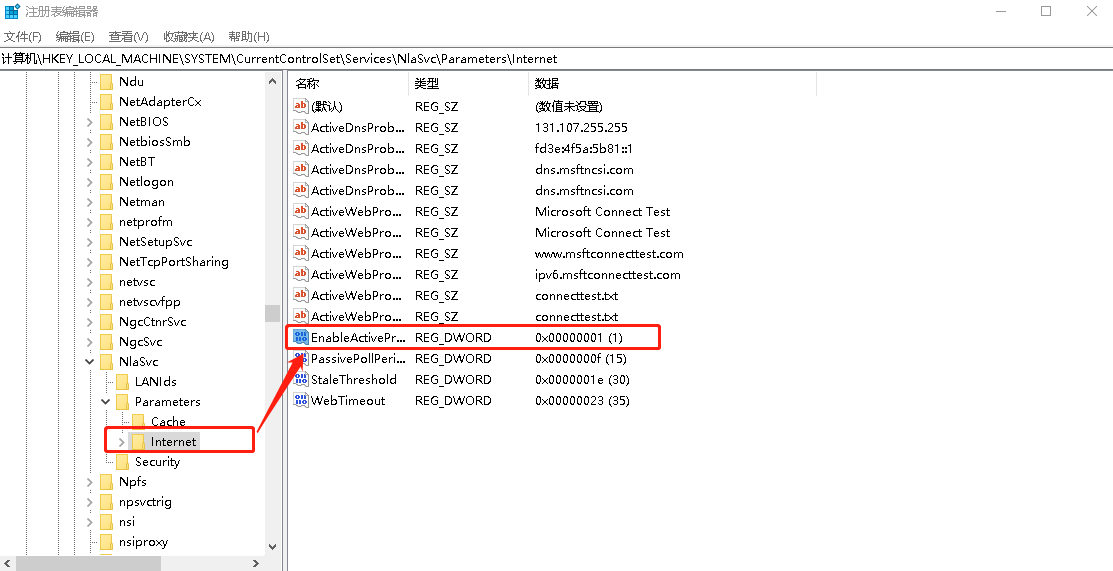Expand the NetBIOS tree node
This screenshot has height=571, width=1113.
[89, 122]
